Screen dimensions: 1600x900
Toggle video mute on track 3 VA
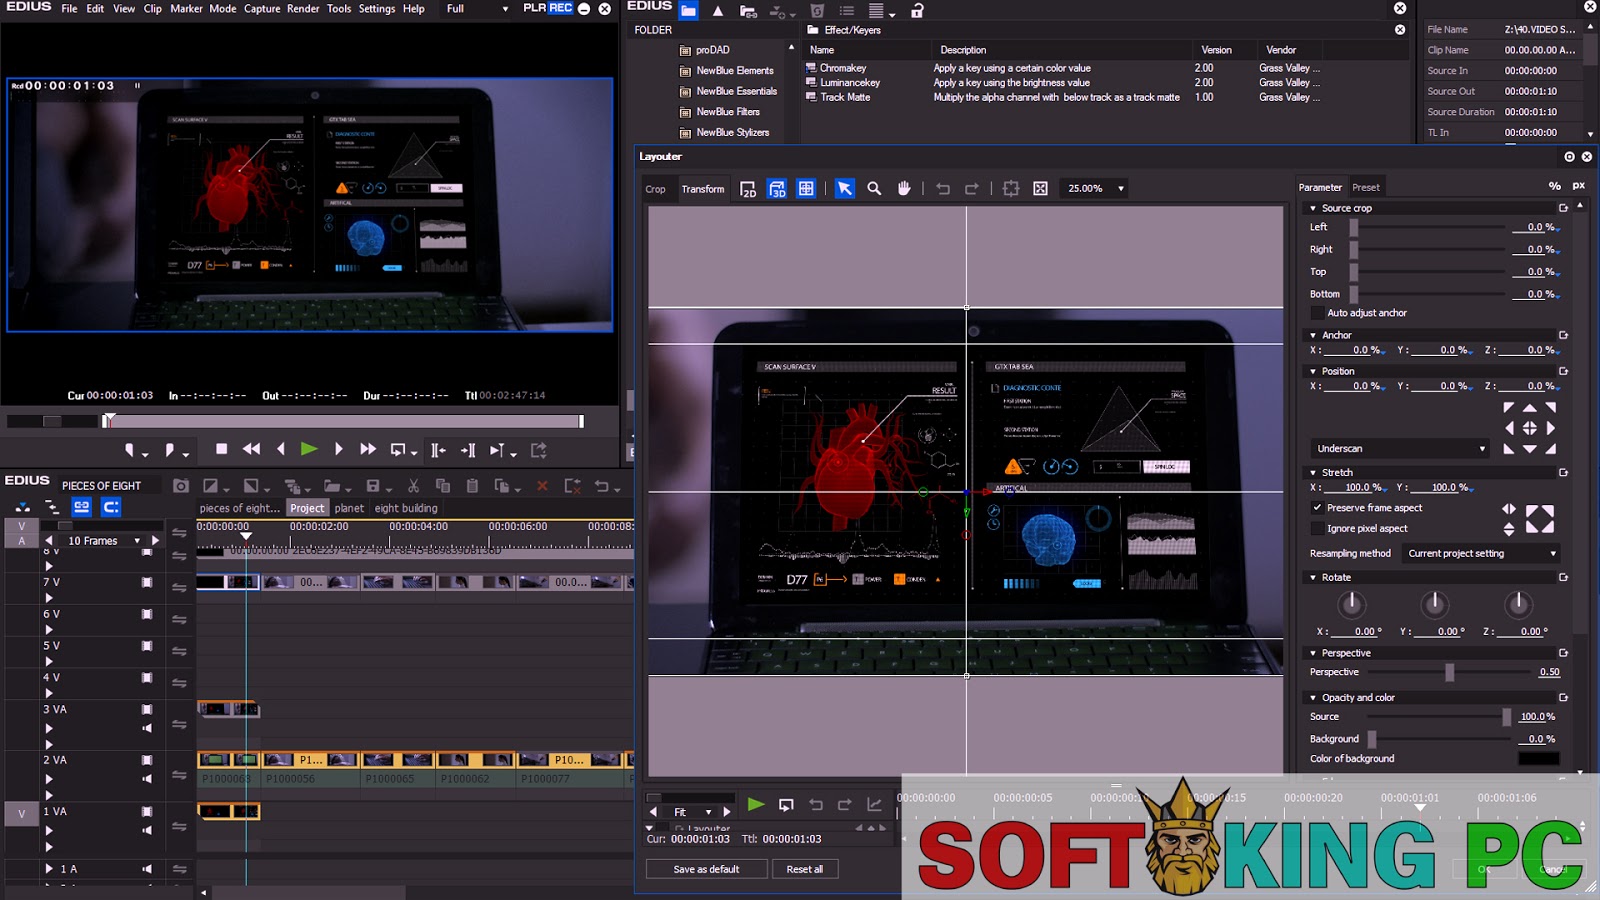pos(147,709)
